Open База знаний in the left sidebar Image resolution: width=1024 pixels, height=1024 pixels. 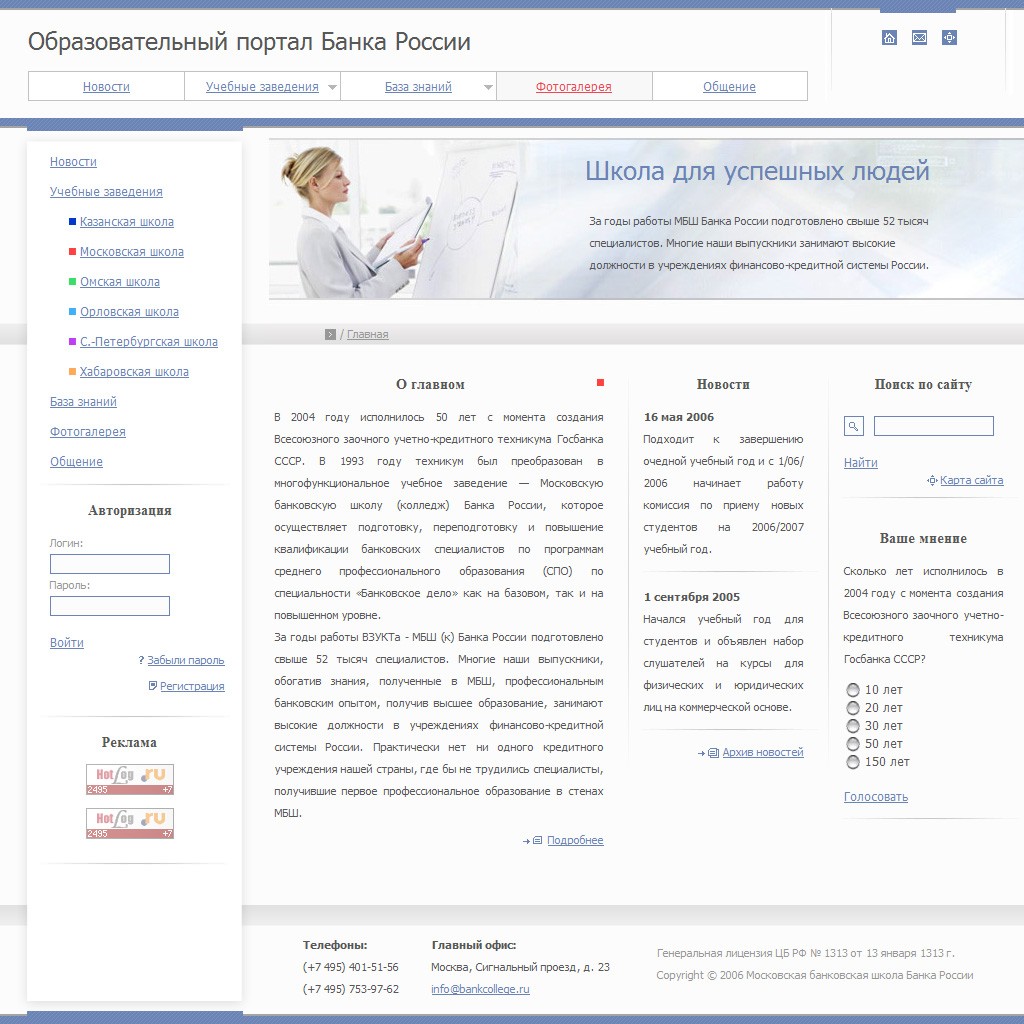[x=84, y=402]
